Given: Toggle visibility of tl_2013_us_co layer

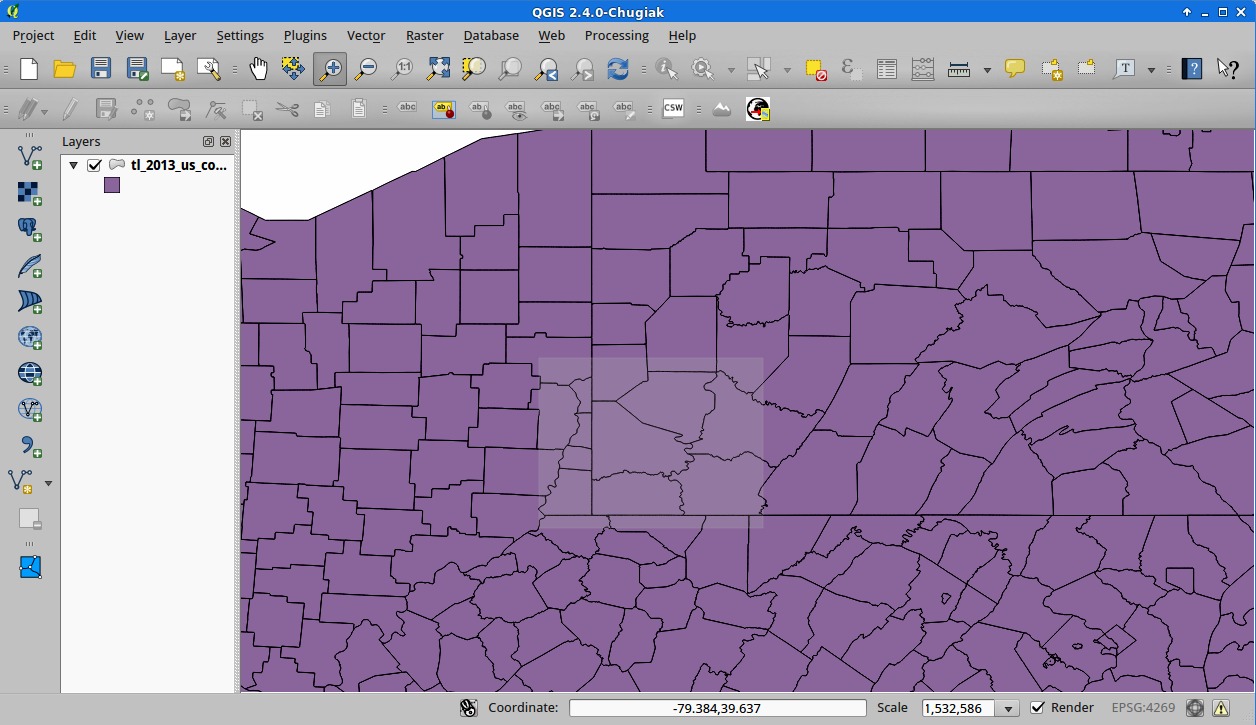Looking at the screenshot, I should click(95, 165).
